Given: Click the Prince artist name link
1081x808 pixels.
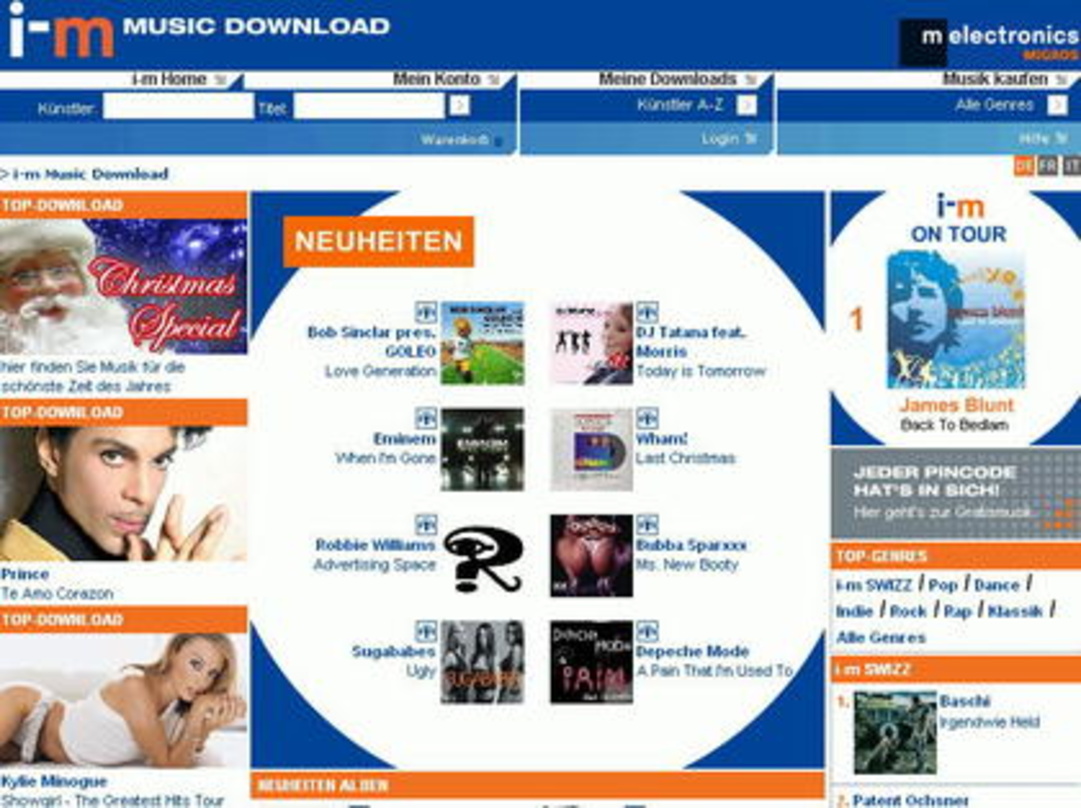Looking at the screenshot, I should 25,574.
